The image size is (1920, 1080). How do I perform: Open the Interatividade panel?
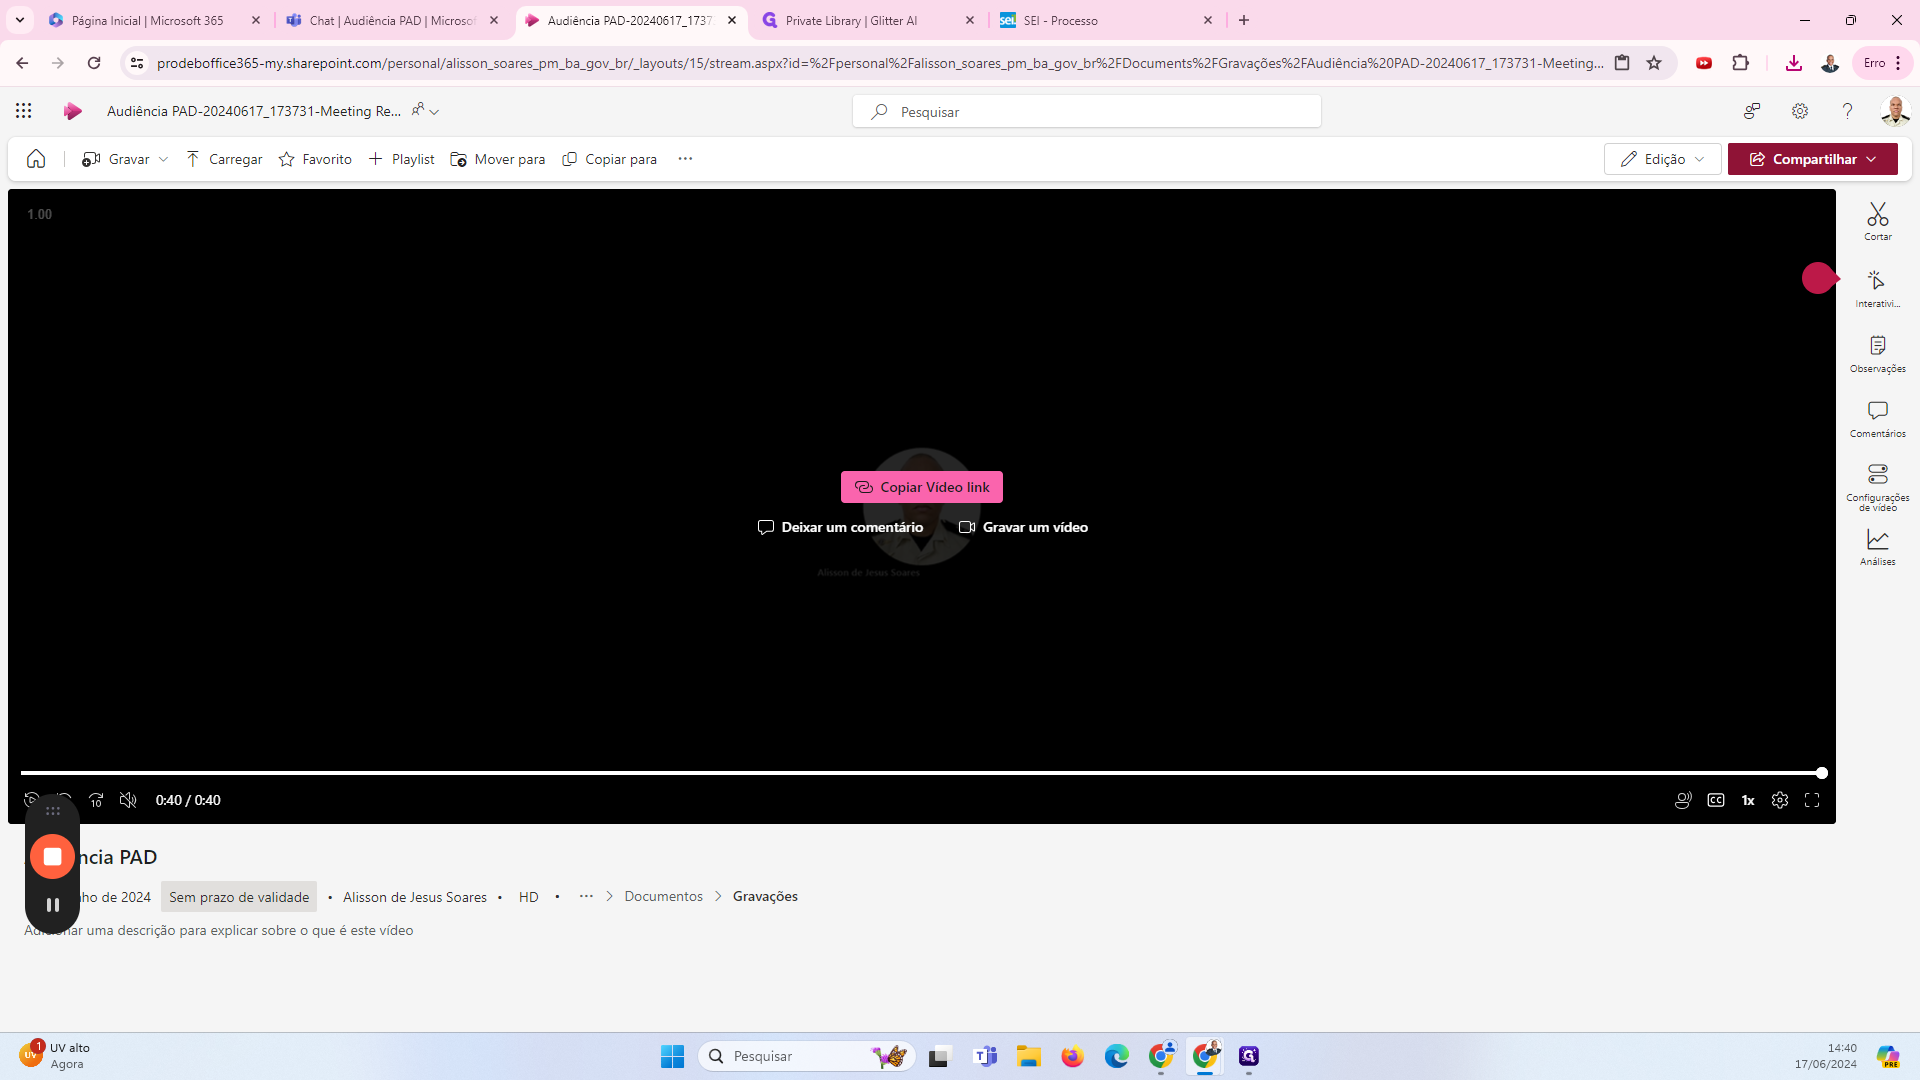click(x=1877, y=288)
